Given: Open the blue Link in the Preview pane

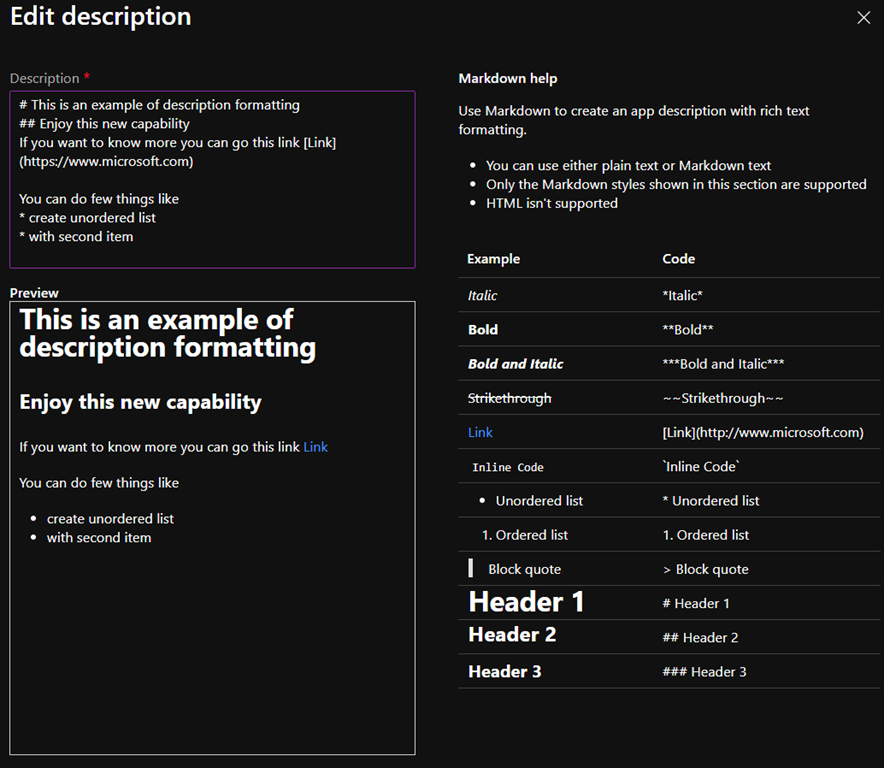Looking at the screenshot, I should (x=315, y=447).
